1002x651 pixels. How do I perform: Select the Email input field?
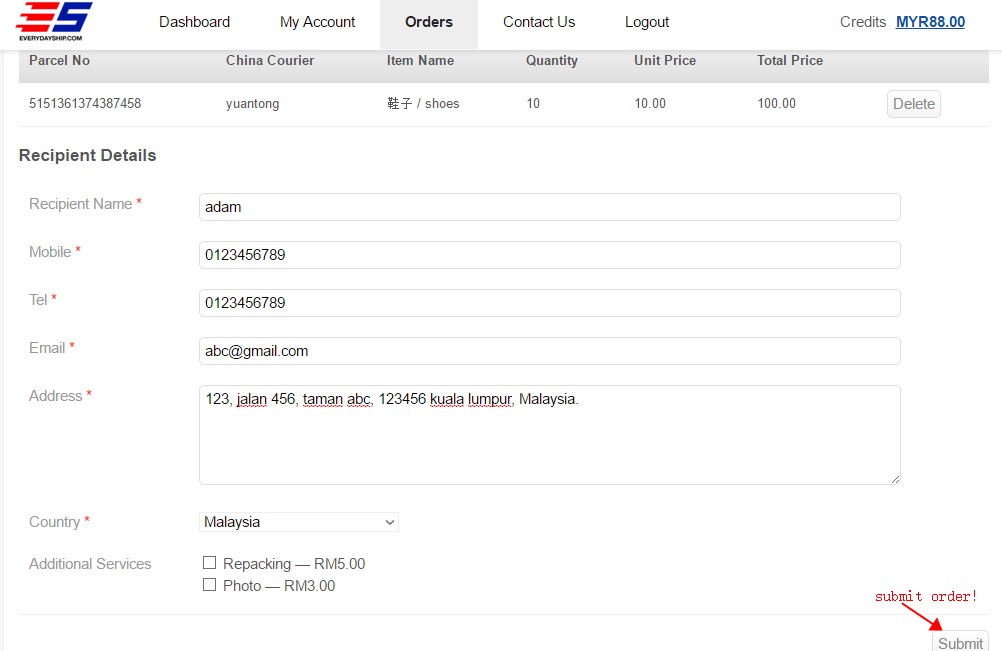coord(549,351)
